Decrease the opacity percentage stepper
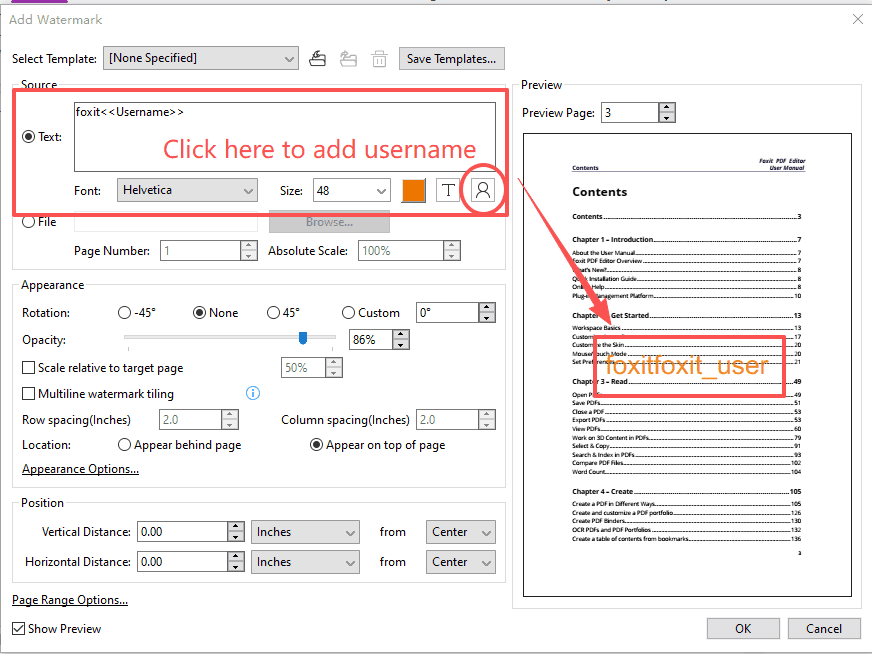 [400, 345]
